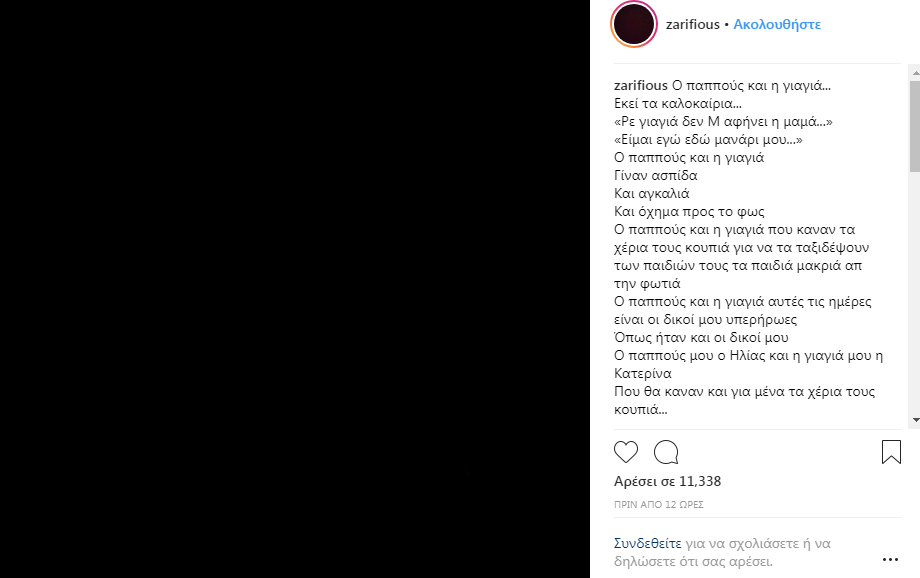Show who liked via Αρέσει σε 11,338
Screen dimensions: 920x578
coord(667,481)
